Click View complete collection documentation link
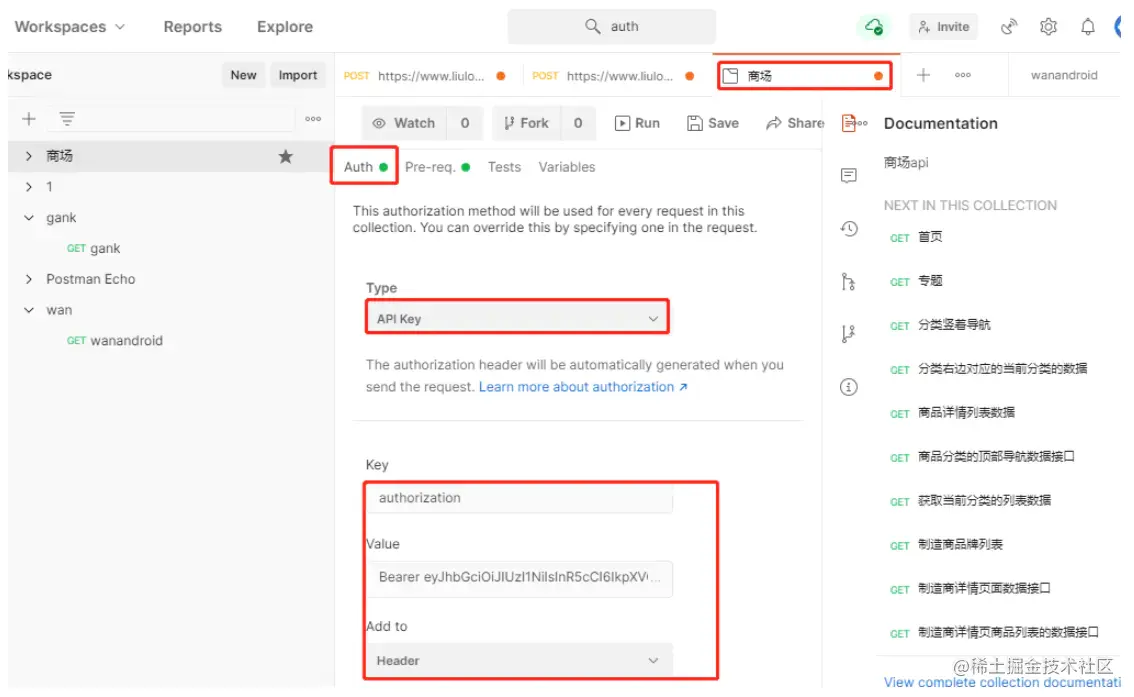The height and width of the screenshot is (697, 1134). tap(1002, 683)
